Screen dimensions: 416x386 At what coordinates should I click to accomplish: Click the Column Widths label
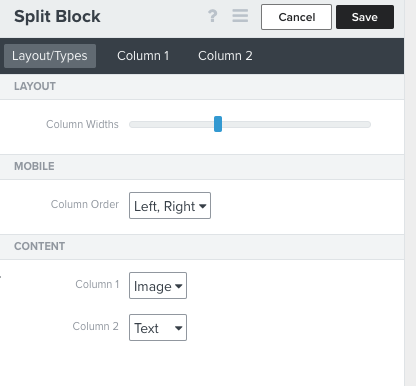(x=82, y=124)
